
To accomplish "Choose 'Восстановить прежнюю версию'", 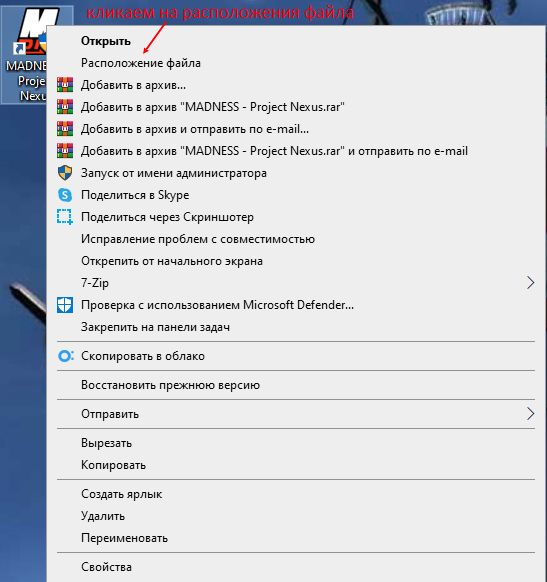I will click(296, 385).
